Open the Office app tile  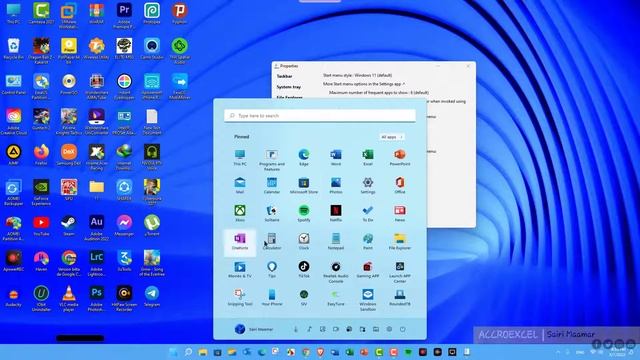coord(400,185)
